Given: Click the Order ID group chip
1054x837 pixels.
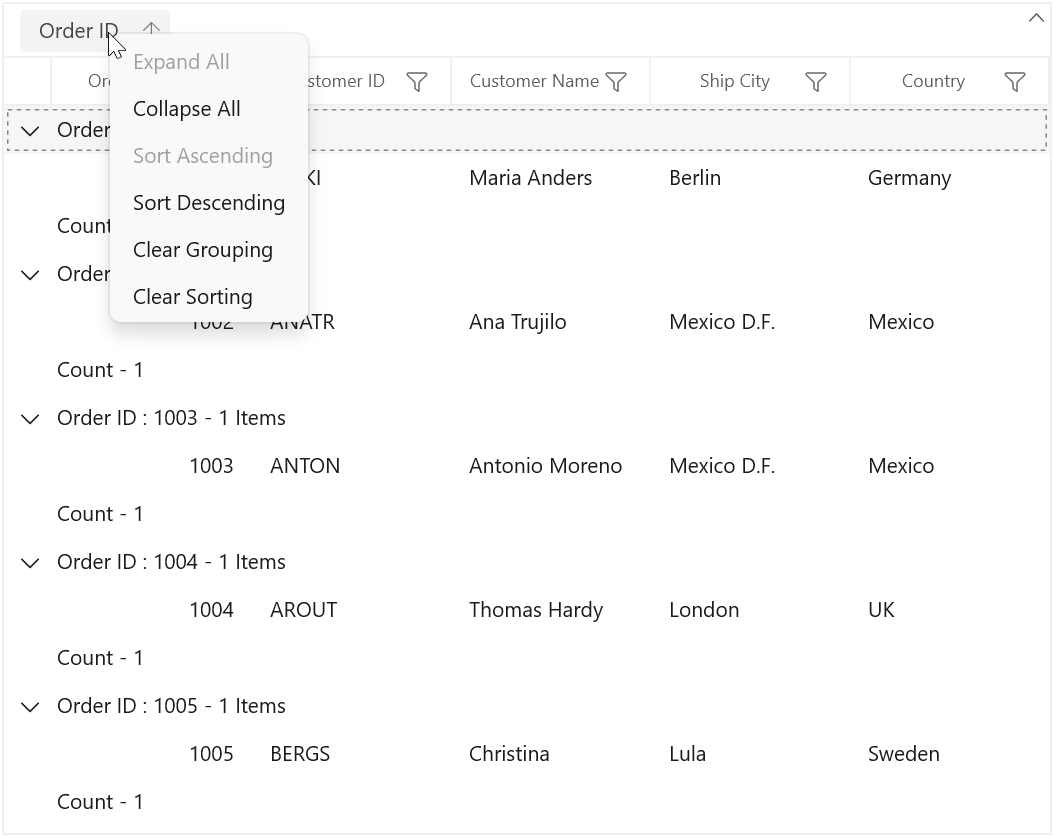Looking at the screenshot, I should click(x=95, y=31).
